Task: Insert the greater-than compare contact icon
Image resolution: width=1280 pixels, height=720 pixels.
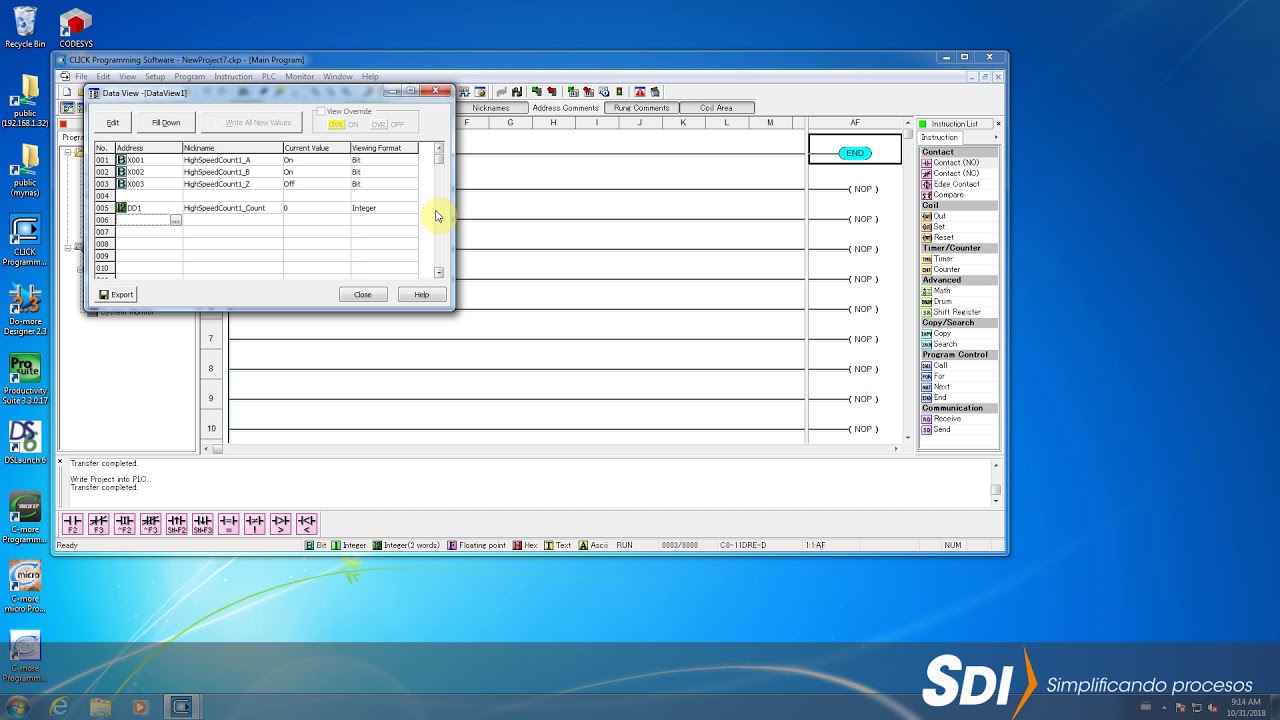Action: tap(280, 524)
